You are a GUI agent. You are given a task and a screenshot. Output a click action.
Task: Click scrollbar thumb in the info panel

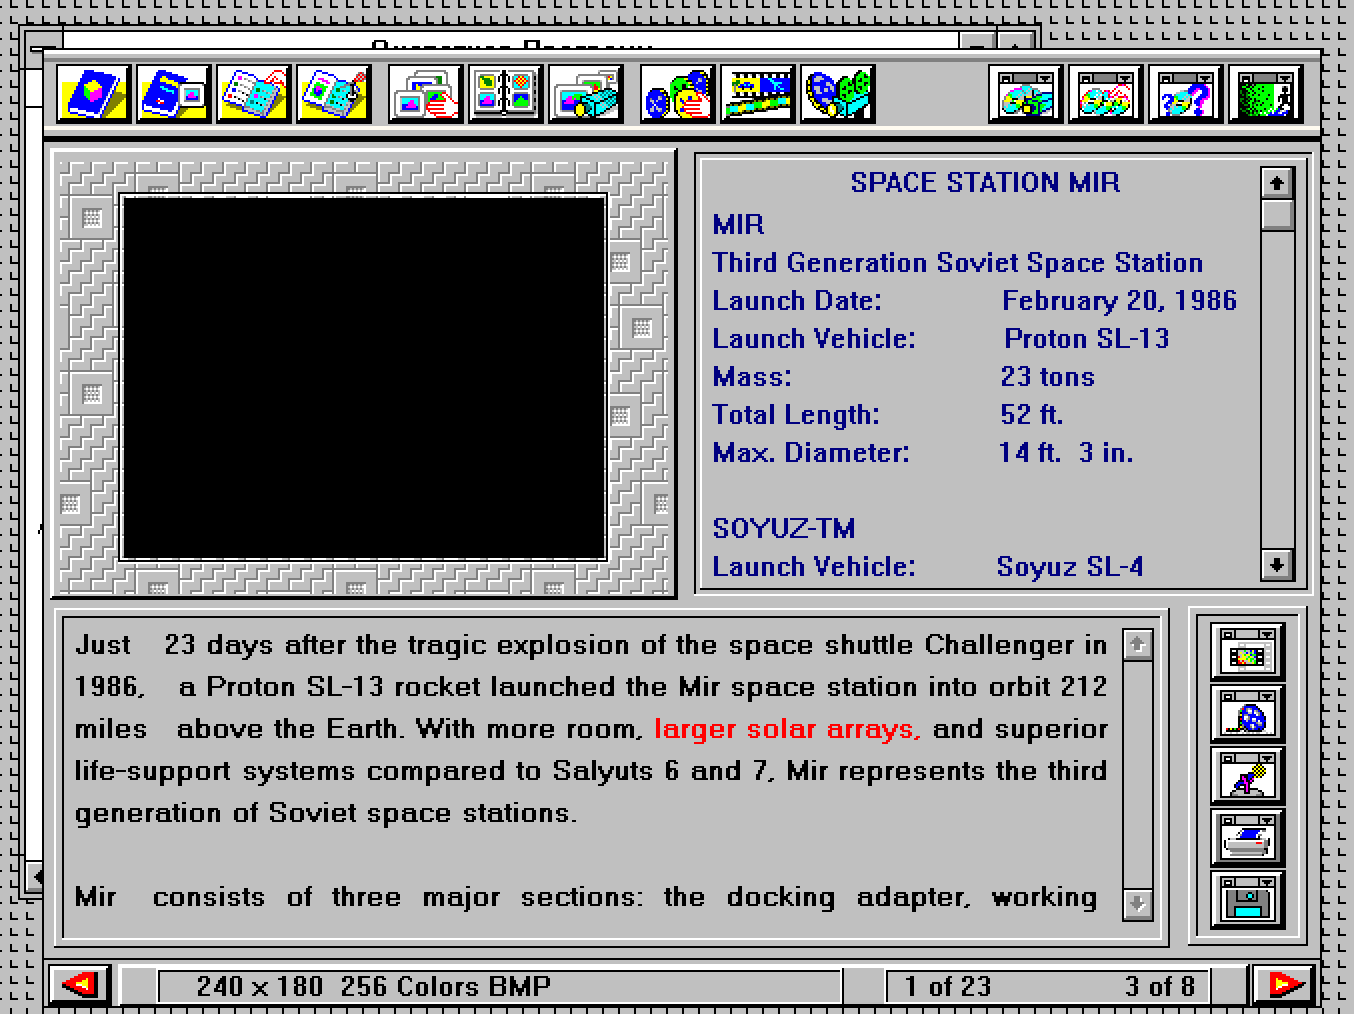pos(1277,215)
